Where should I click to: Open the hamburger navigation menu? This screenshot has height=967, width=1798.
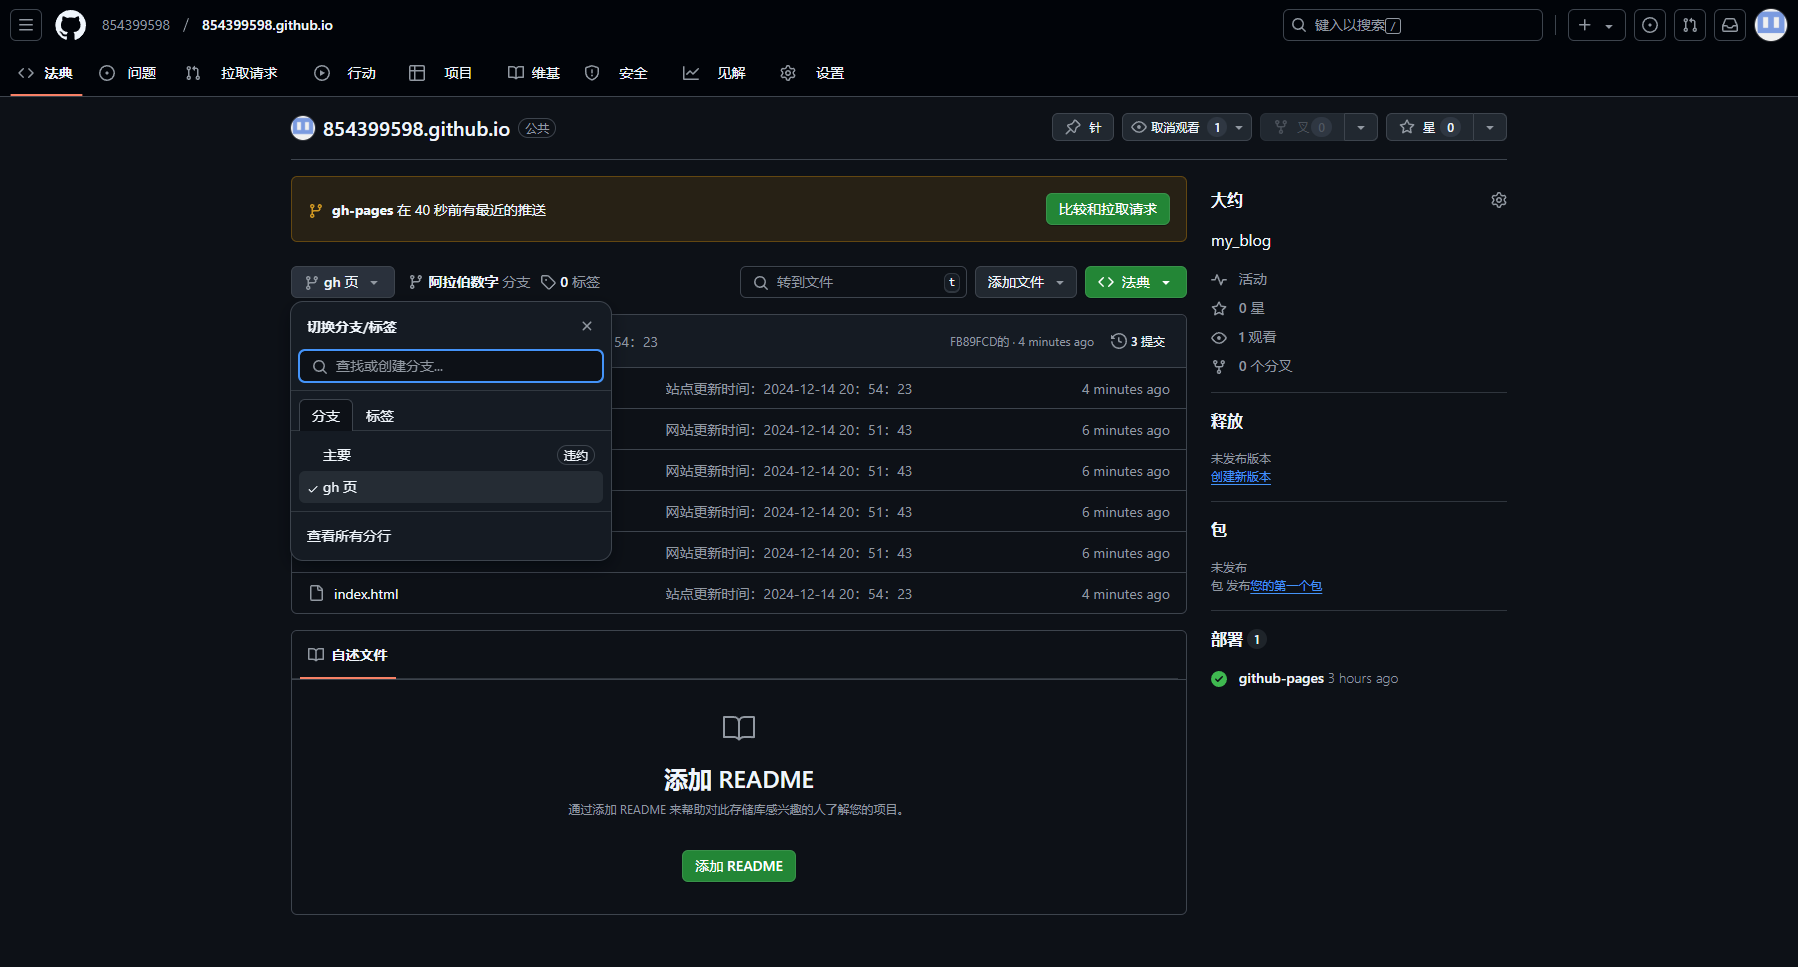(x=26, y=25)
